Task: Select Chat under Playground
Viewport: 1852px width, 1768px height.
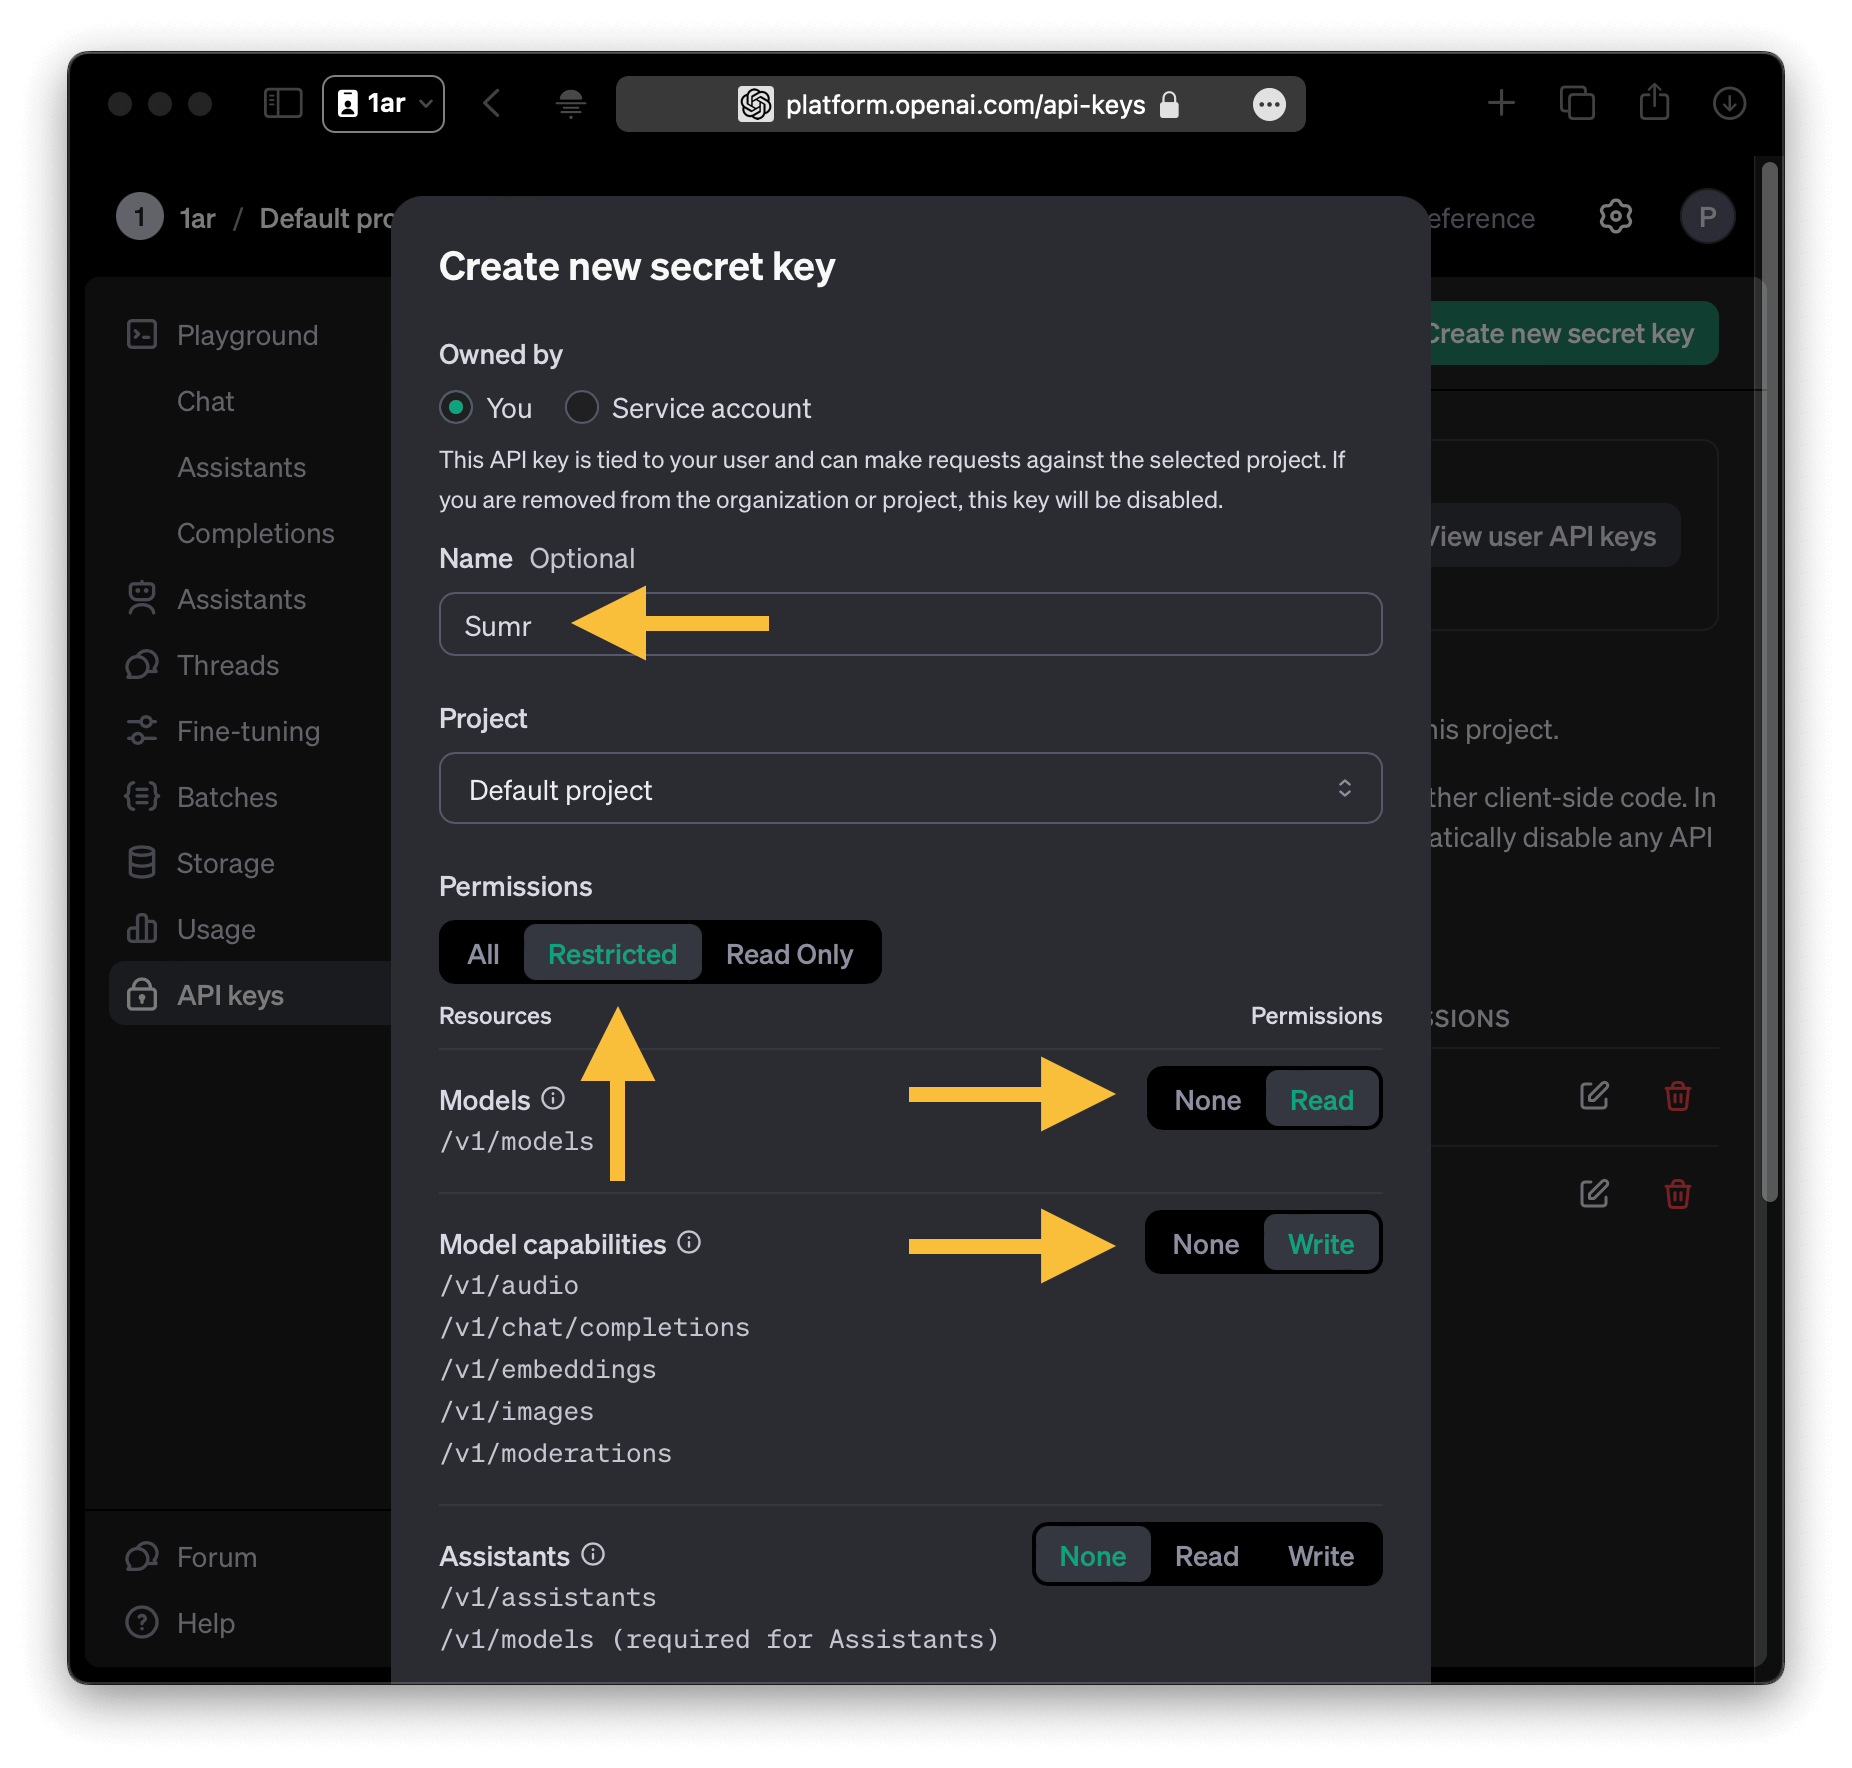Action: [205, 401]
